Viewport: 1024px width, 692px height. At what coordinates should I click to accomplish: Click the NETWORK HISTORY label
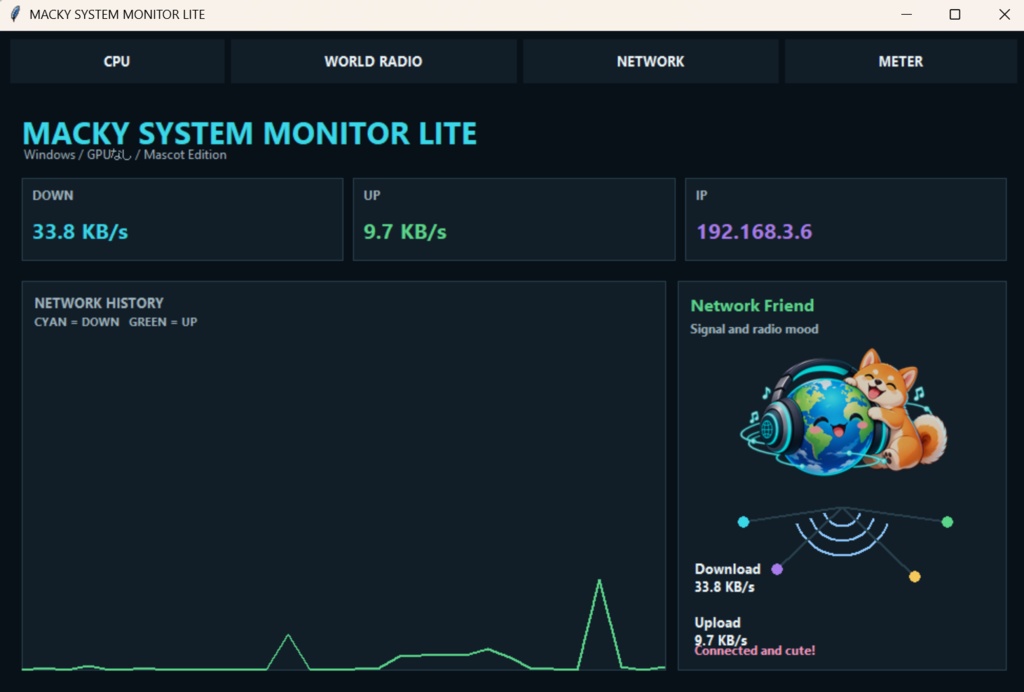[x=99, y=303]
